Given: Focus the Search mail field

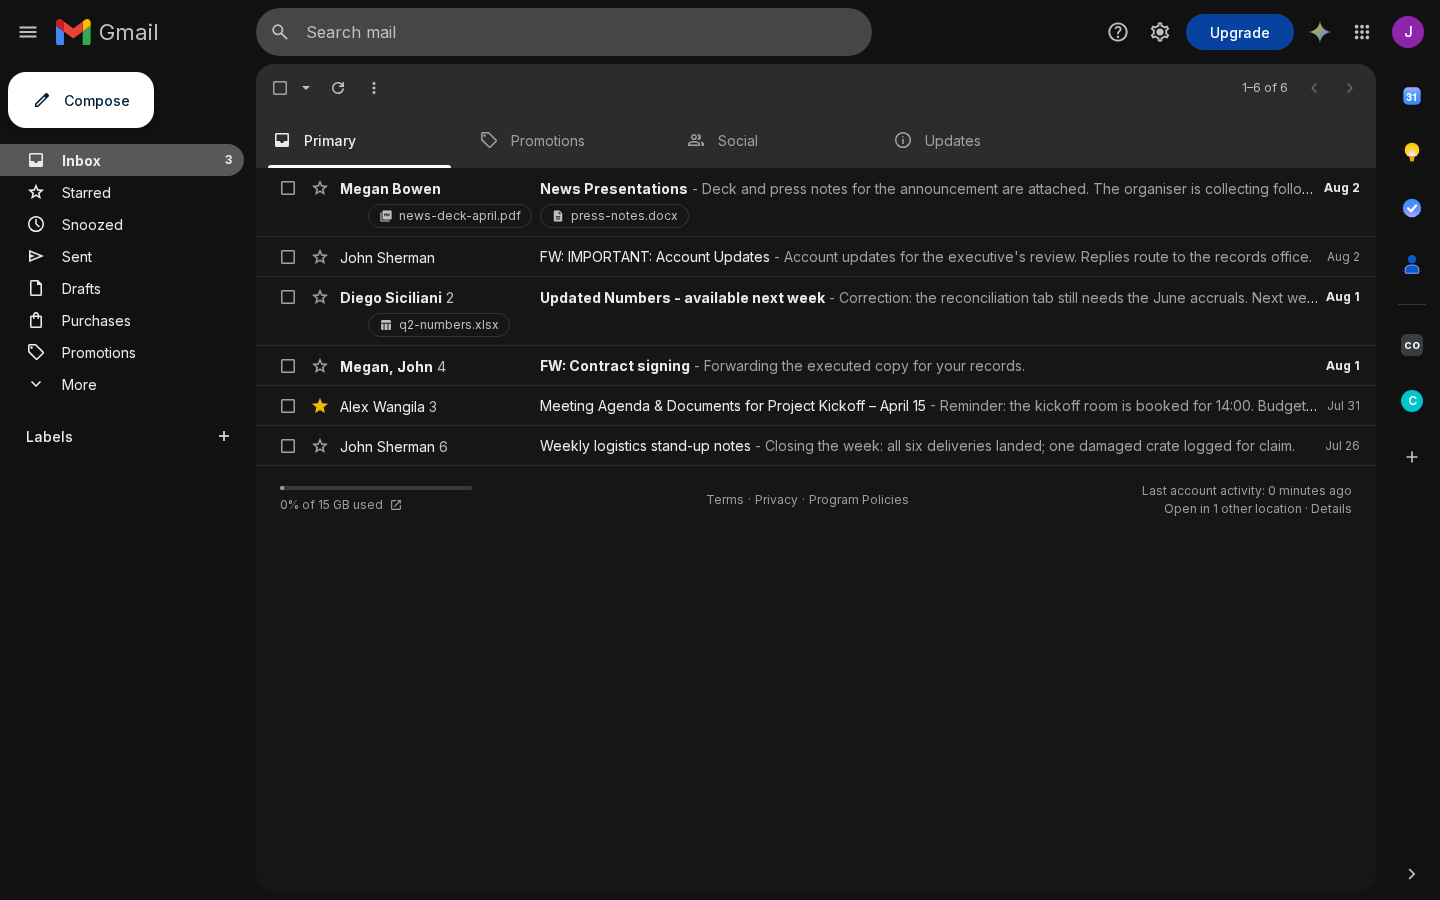Looking at the screenshot, I should click(x=564, y=32).
